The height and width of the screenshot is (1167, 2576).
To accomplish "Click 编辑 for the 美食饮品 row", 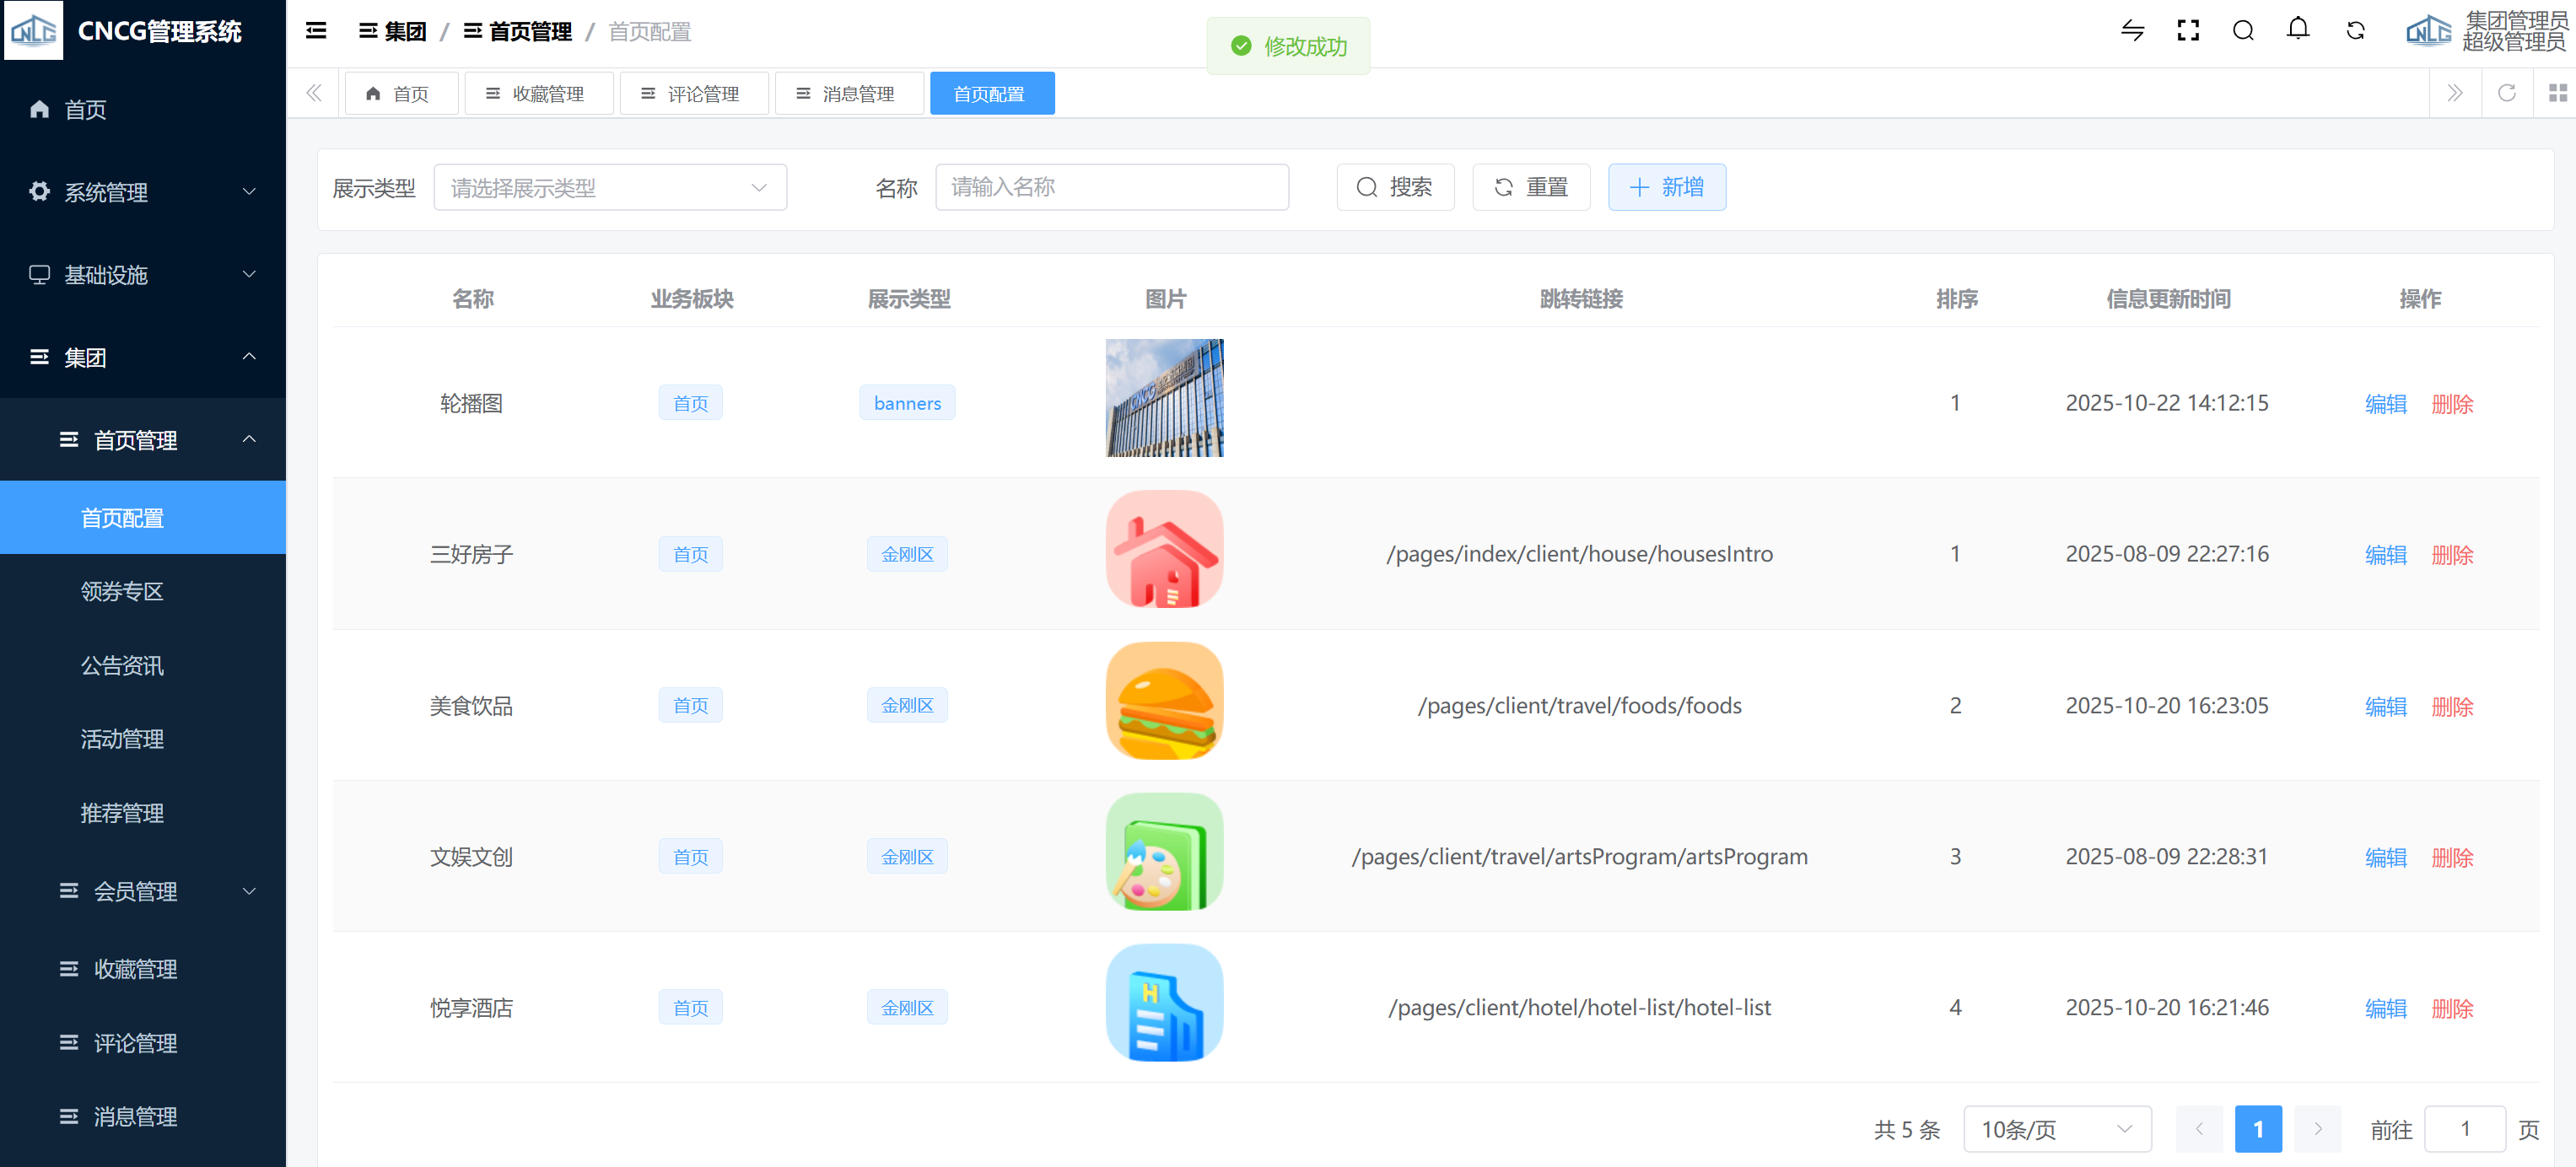I will 2385,706.
